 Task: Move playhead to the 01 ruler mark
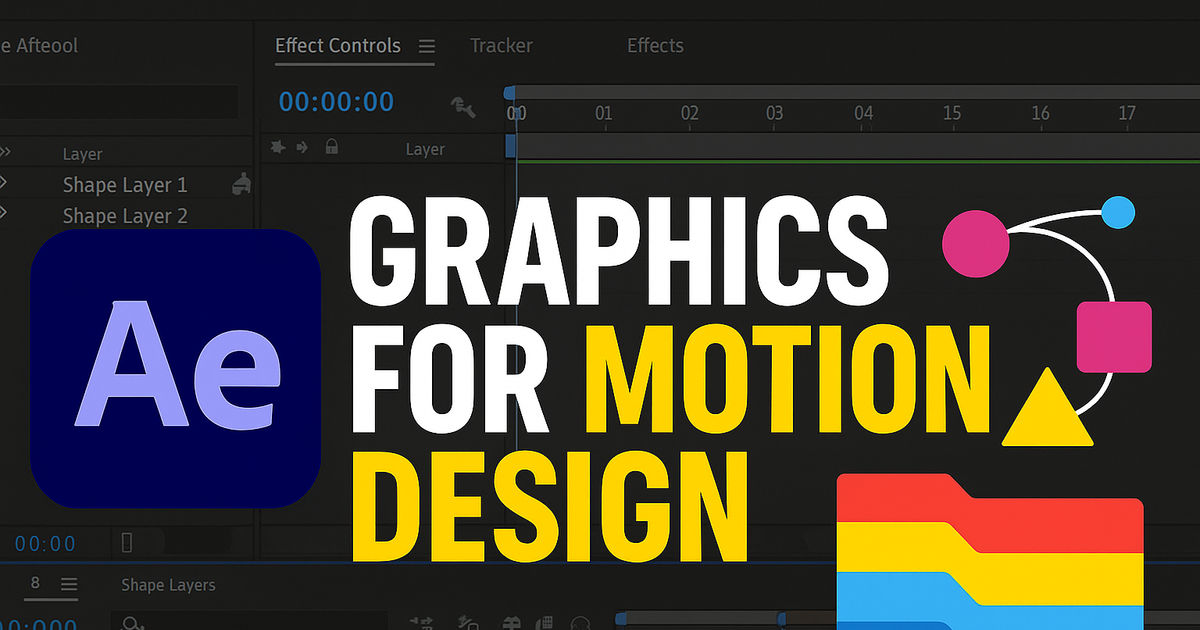pos(603,113)
